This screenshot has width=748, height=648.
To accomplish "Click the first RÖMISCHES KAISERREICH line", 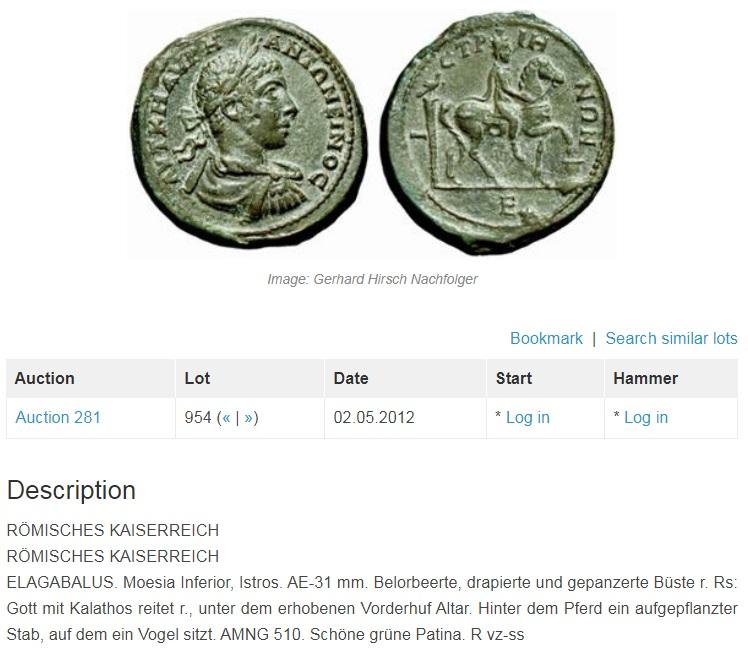I will [113, 530].
